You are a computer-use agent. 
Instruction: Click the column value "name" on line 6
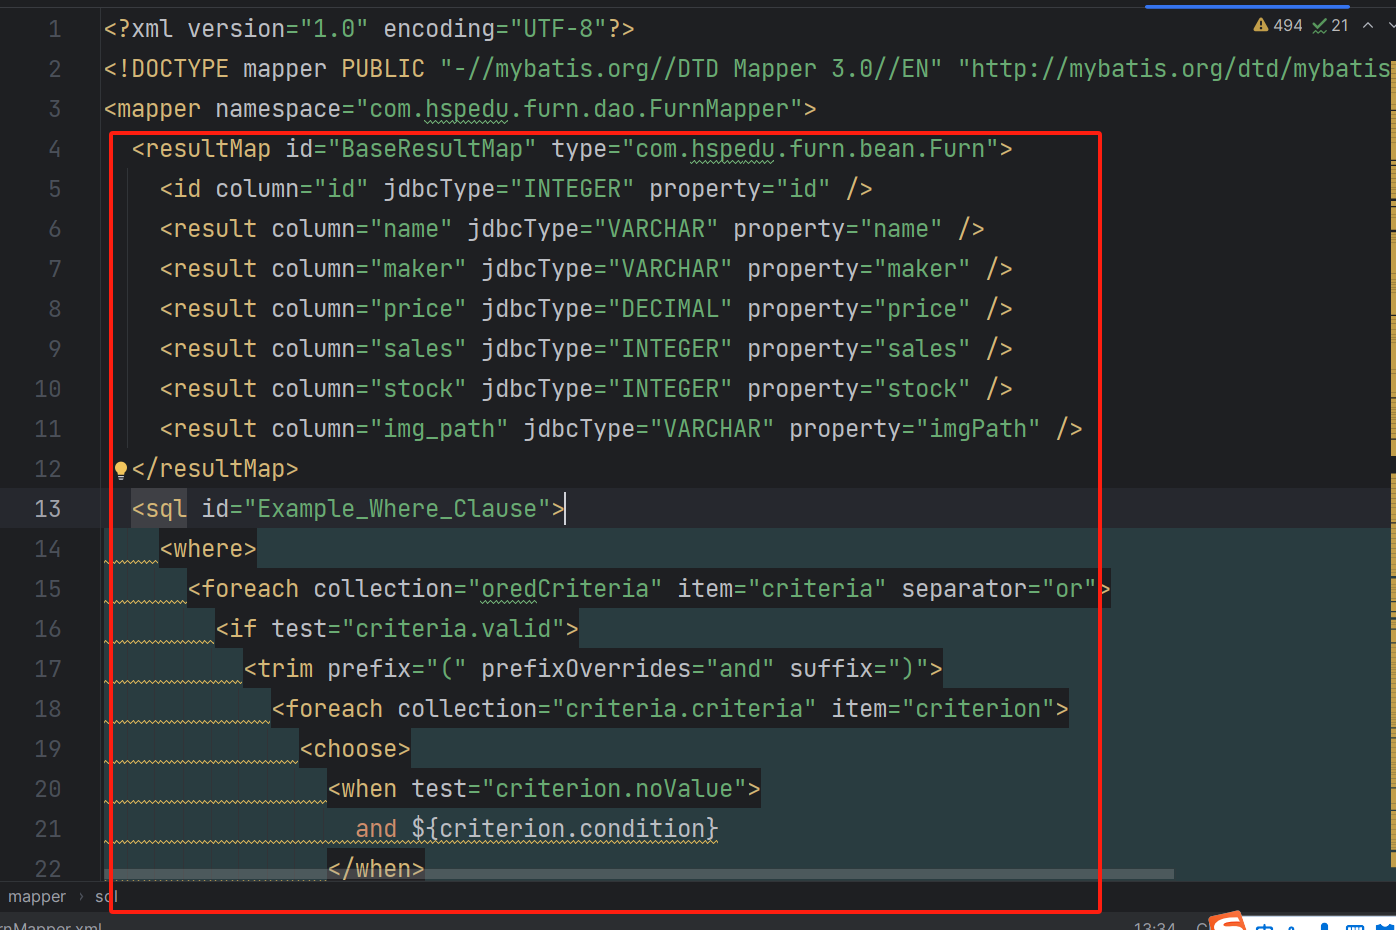[412, 229]
